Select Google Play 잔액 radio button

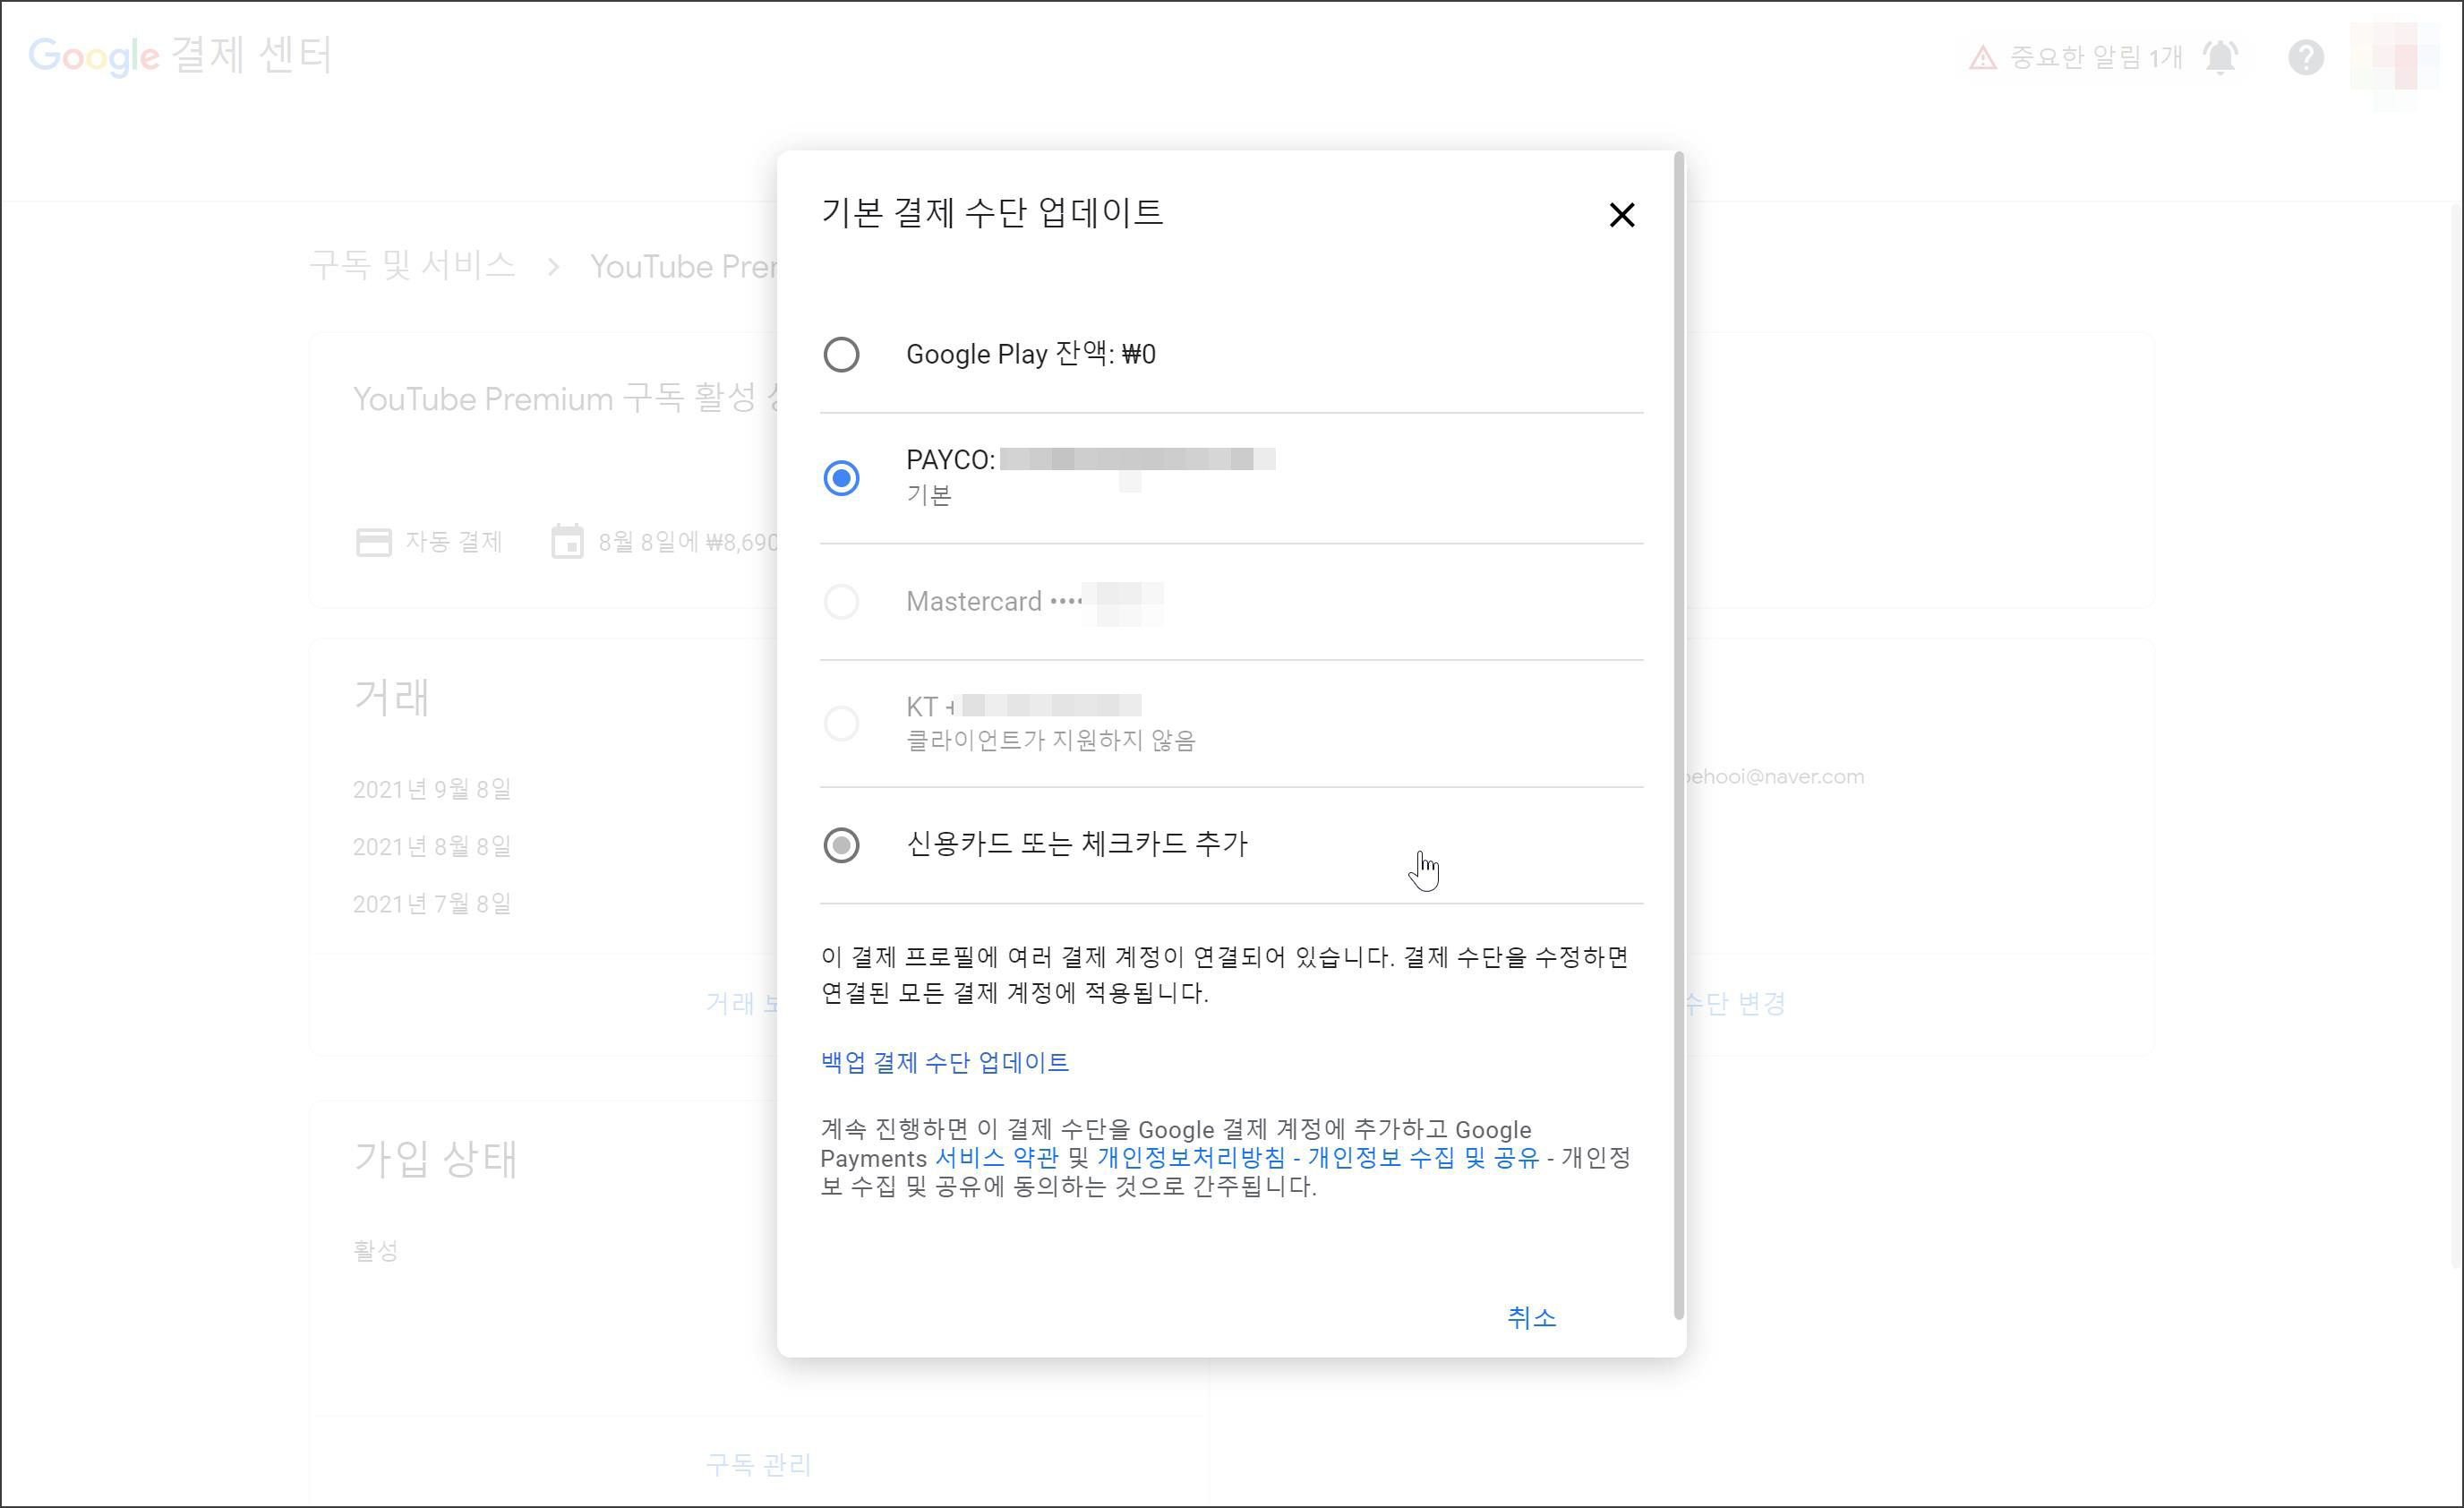click(x=841, y=354)
